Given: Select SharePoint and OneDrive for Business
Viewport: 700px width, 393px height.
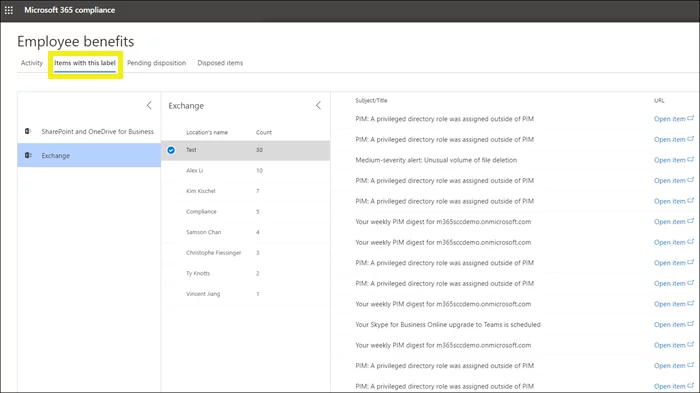Looking at the screenshot, I should 89,131.
